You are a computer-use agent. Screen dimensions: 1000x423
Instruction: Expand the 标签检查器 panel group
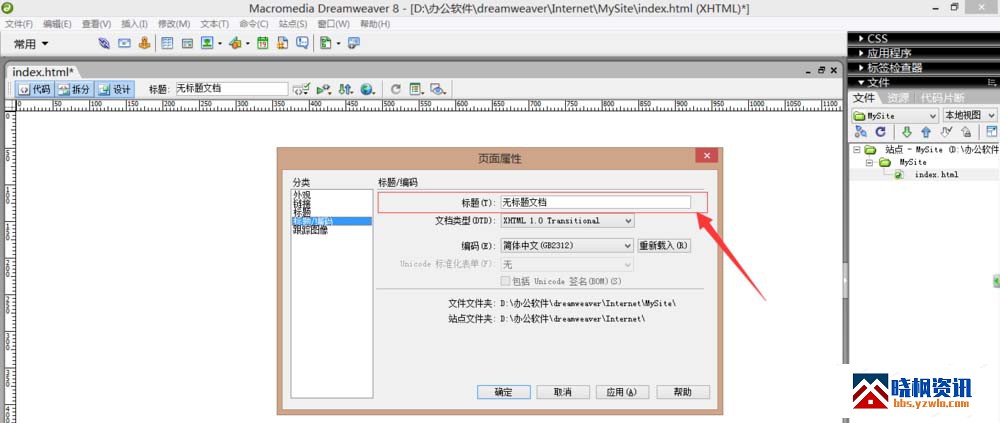pyautogui.click(x=863, y=68)
